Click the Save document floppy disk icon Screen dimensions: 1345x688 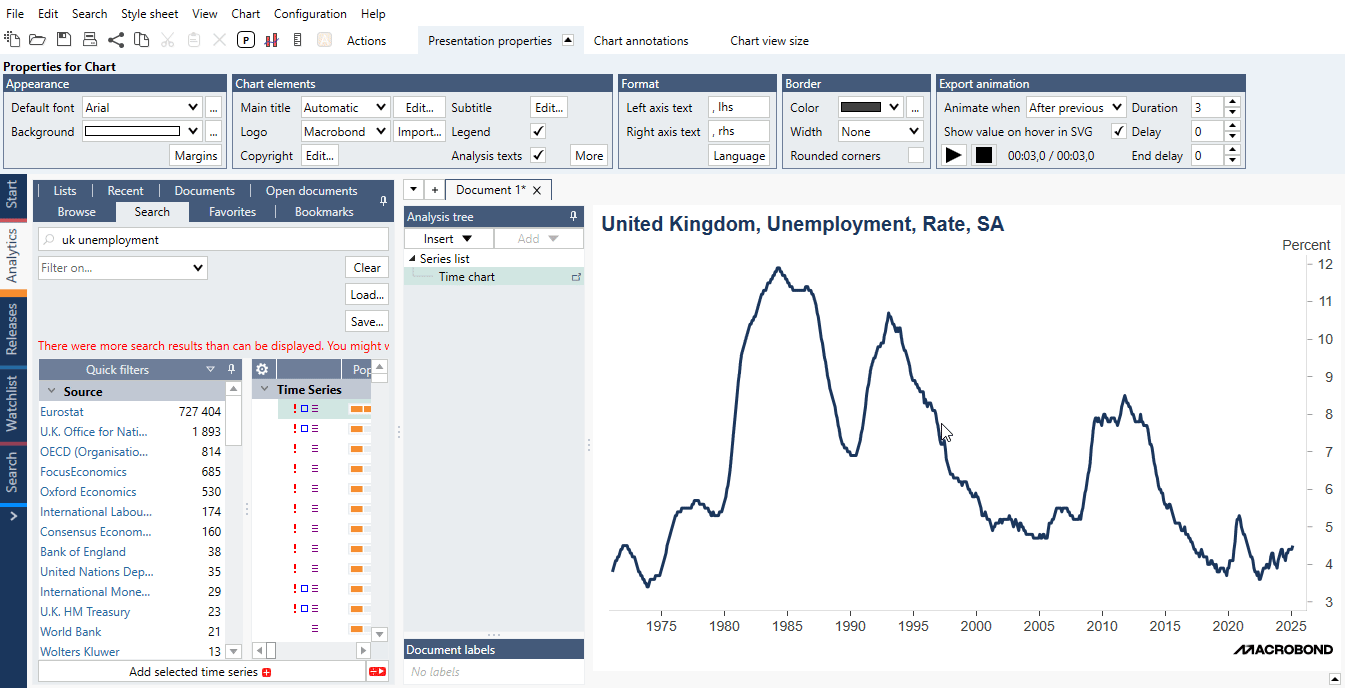[64, 40]
